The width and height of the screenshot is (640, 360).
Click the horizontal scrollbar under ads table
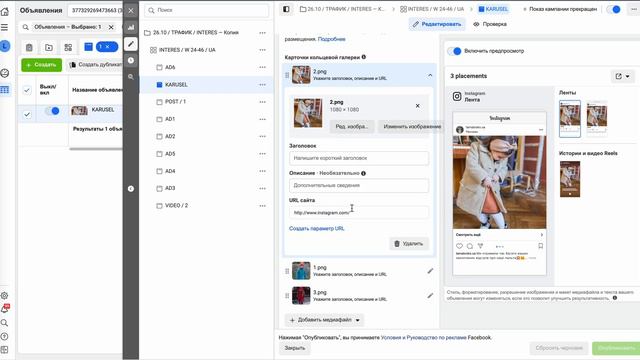[x=96, y=149]
